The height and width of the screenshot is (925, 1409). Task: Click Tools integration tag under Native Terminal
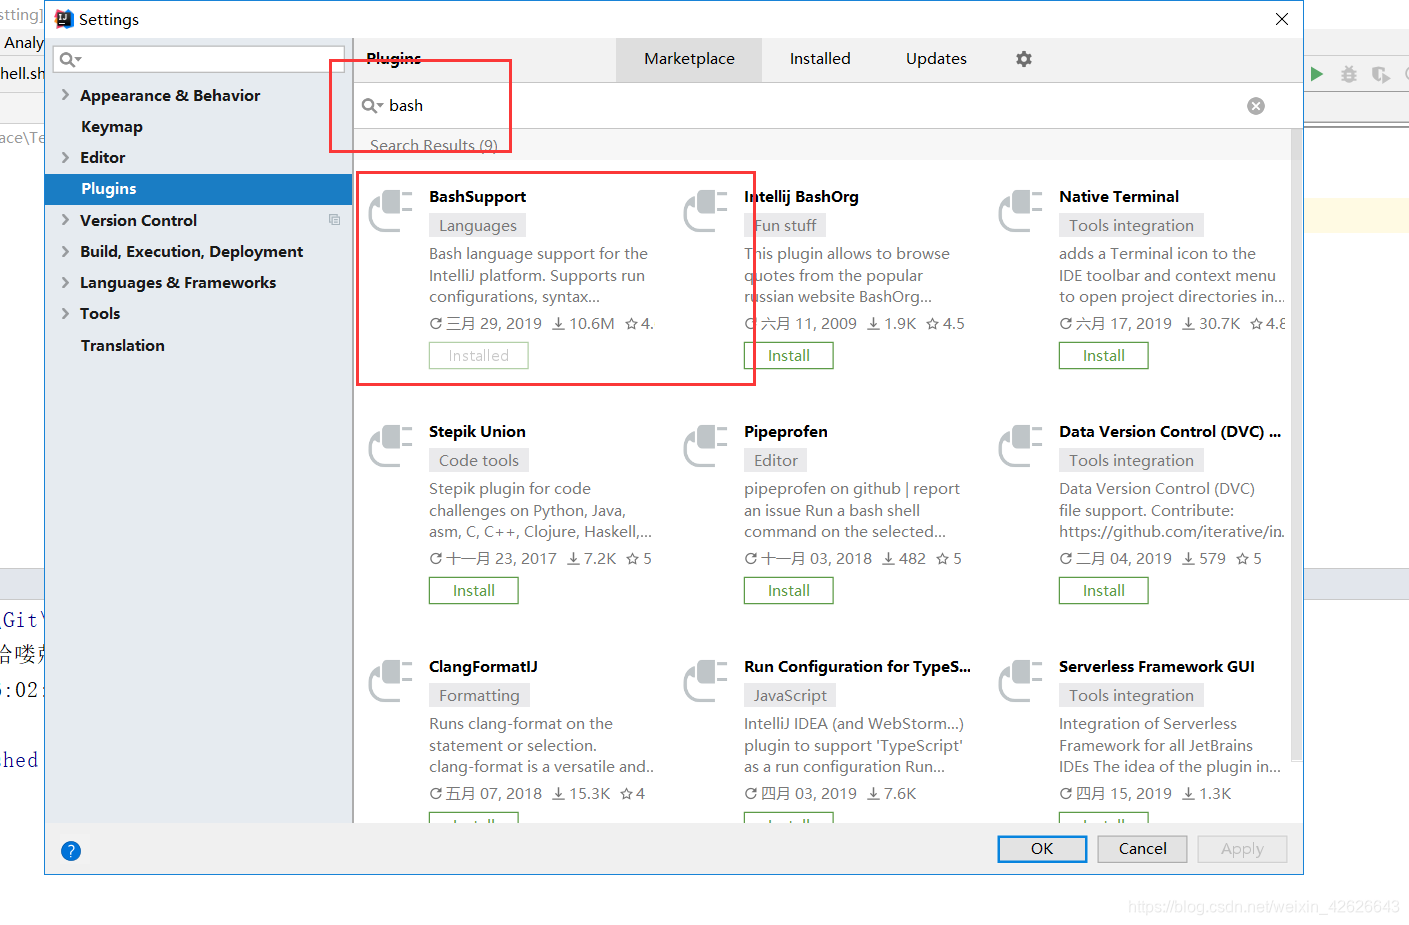[x=1131, y=226]
